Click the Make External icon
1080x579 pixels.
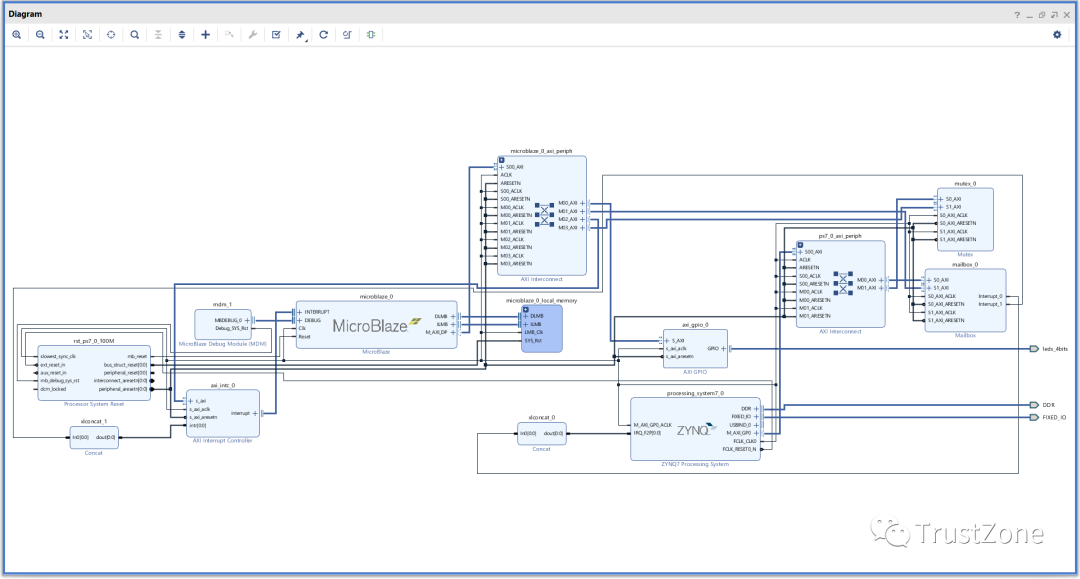tap(229, 34)
